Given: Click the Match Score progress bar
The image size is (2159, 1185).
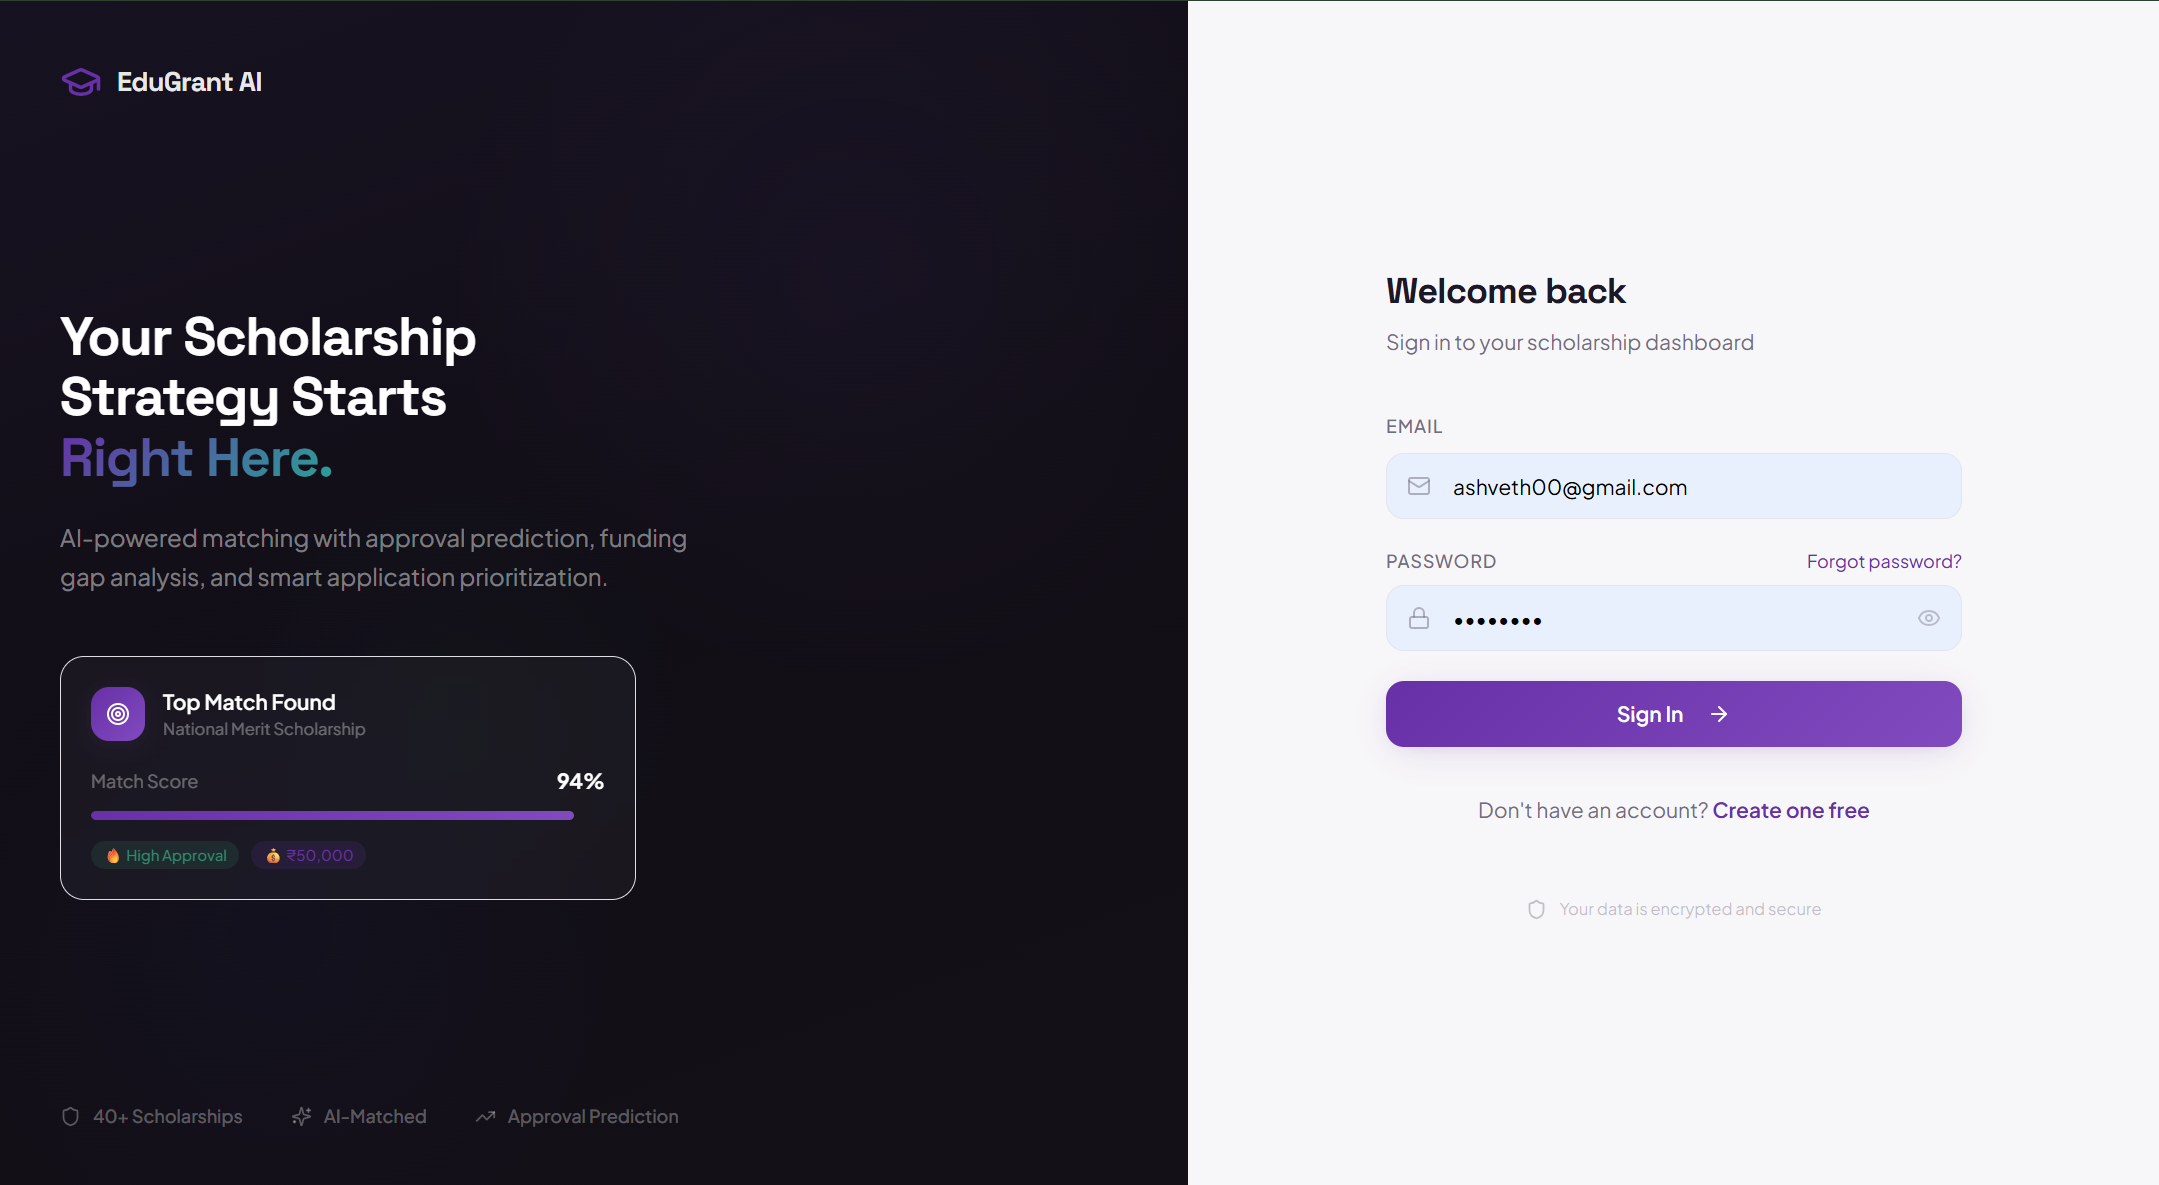Looking at the screenshot, I should (332, 815).
